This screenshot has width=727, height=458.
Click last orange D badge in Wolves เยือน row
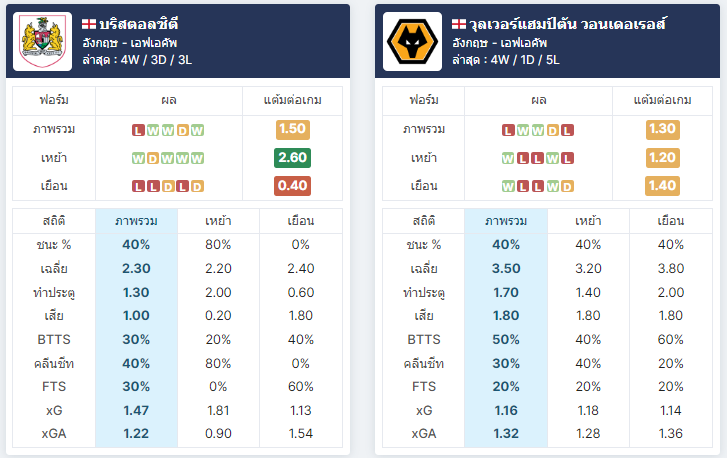568,186
